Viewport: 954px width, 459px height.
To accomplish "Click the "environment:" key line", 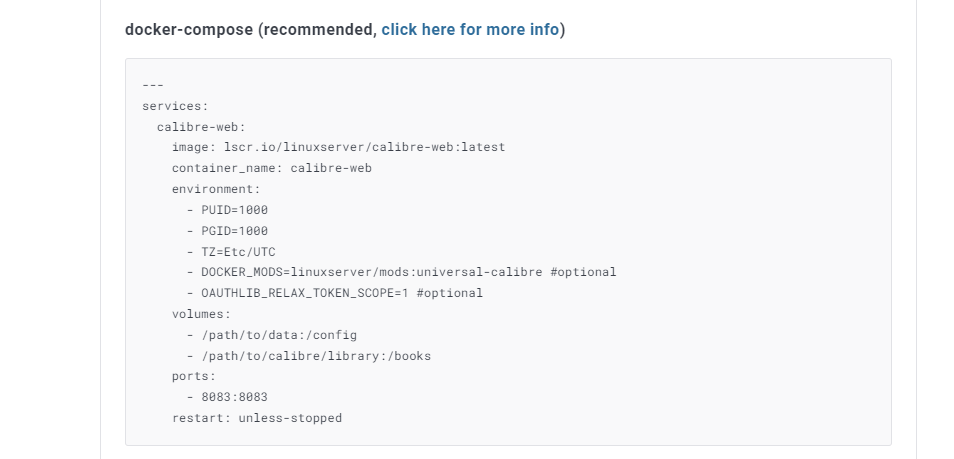I will pos(215,189).
